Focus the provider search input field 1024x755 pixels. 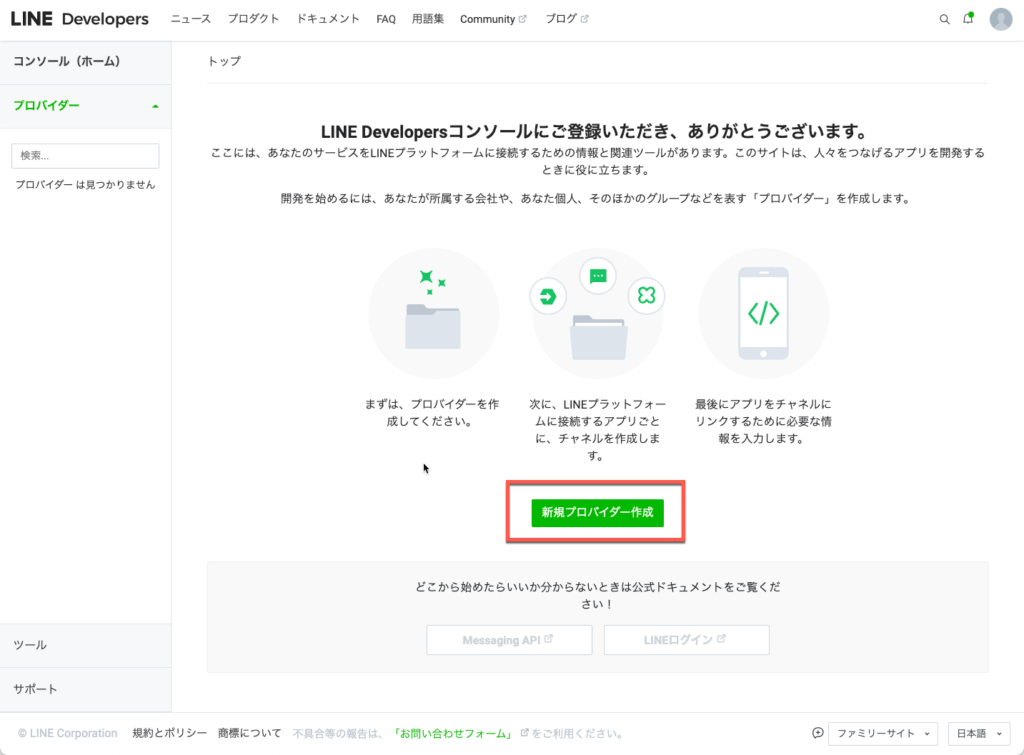click(85, 156)
